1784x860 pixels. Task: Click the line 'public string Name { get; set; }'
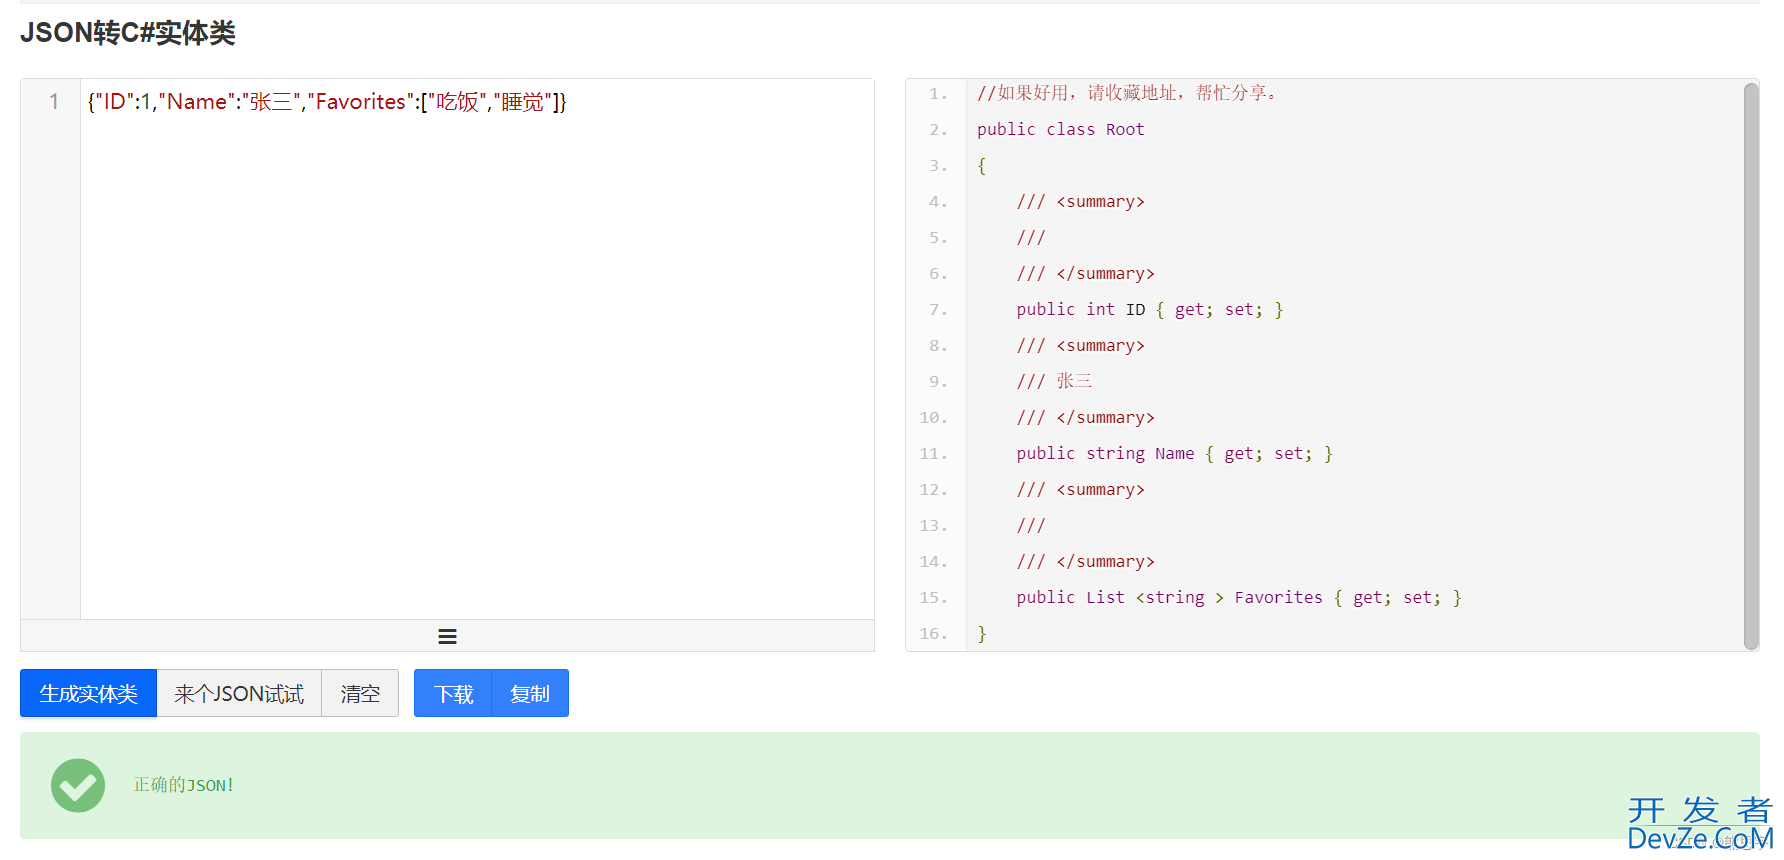pos(1174,453)
